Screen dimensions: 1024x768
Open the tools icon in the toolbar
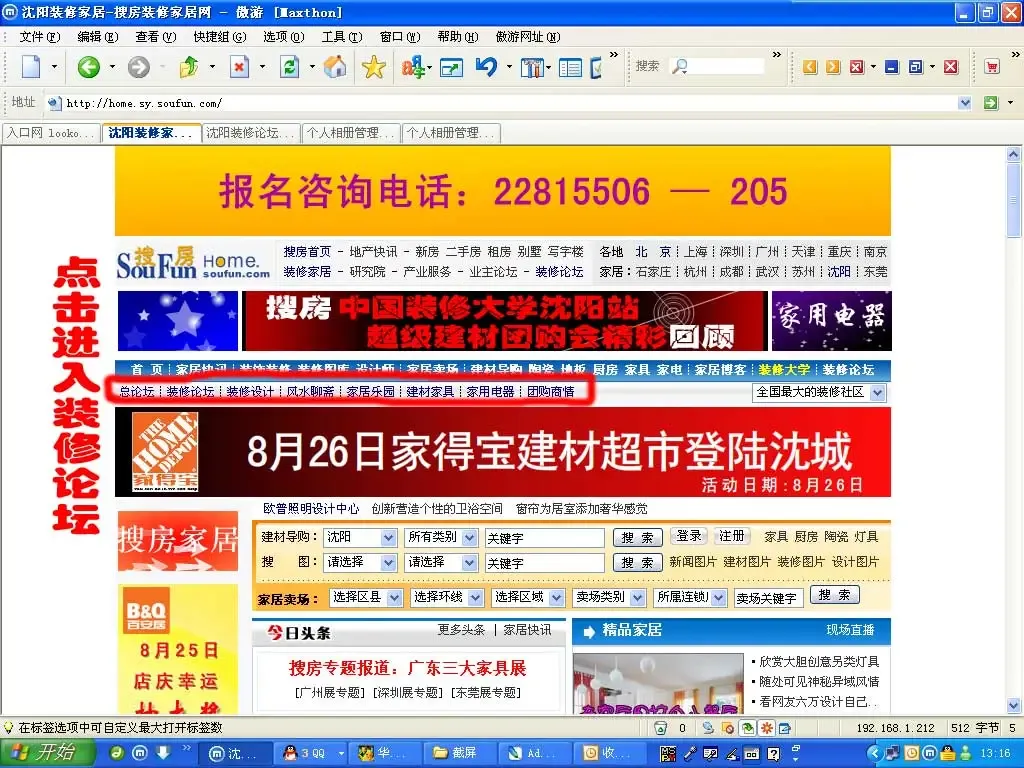coord(532,67)
